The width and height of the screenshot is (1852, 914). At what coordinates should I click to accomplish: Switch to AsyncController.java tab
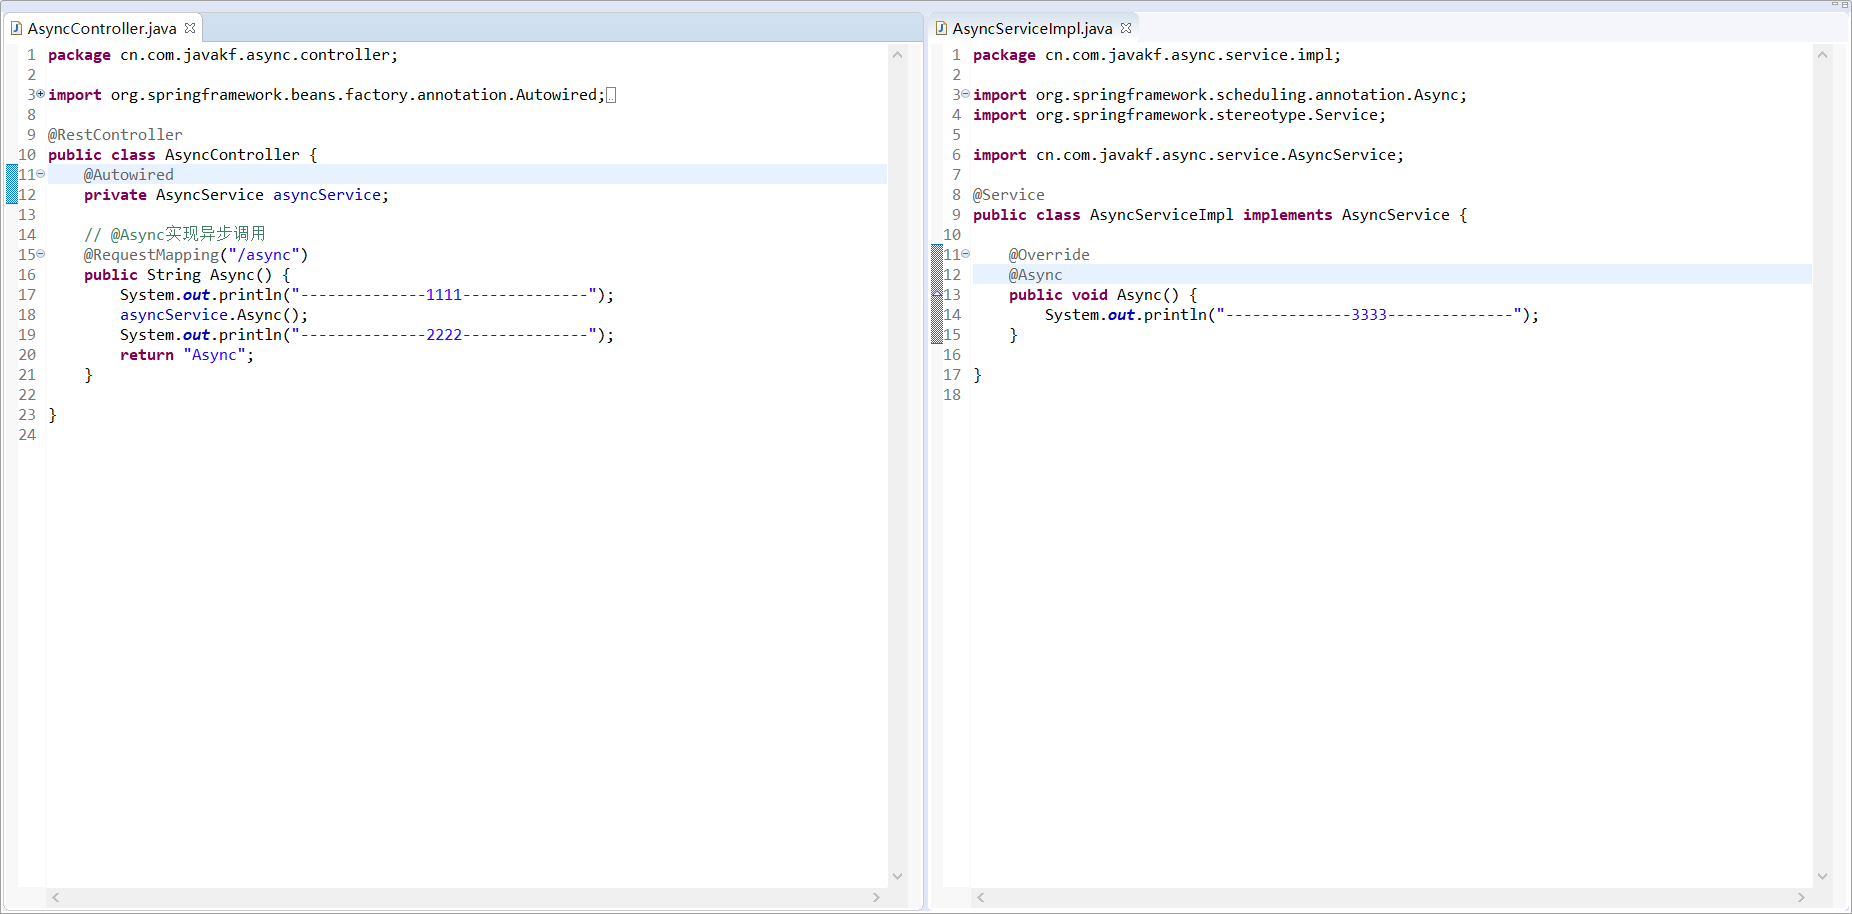[102, 28]
